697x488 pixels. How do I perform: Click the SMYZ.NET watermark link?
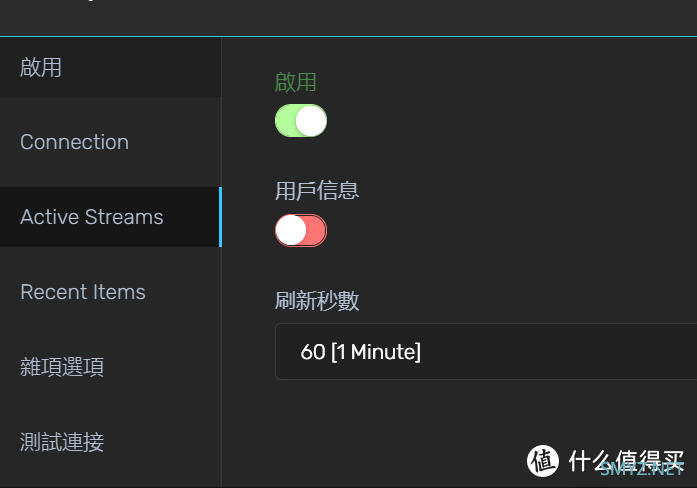[x=642, y=468]
